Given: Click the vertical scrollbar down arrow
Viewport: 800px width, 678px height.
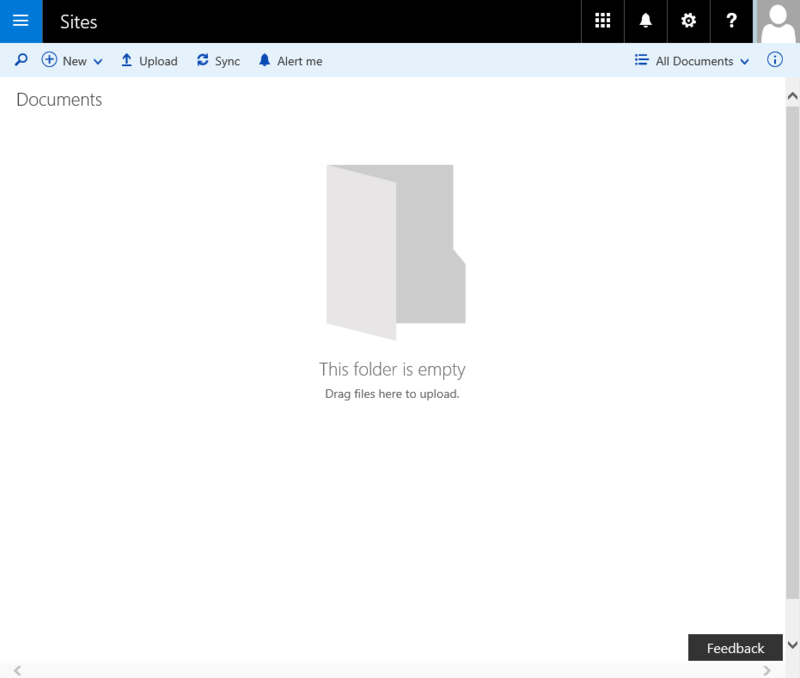Looking at the screenshot, I should pos(792,645).
